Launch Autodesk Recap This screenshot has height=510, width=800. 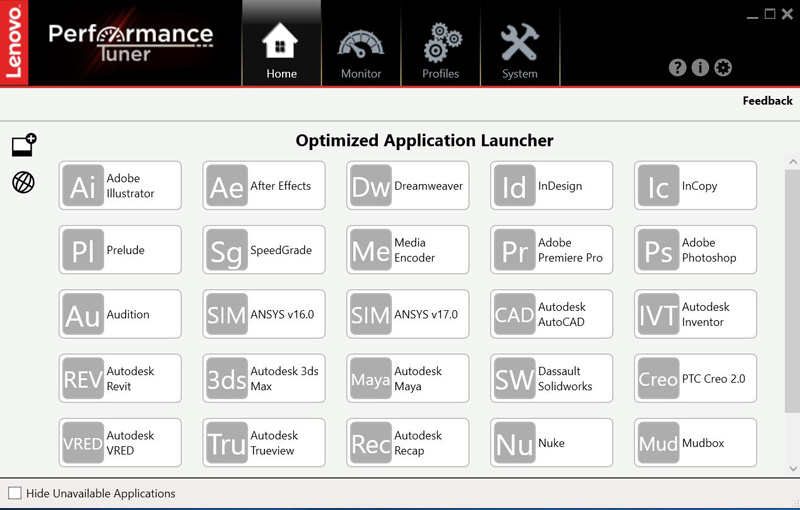pyautogui.click(x=408, y=443)
